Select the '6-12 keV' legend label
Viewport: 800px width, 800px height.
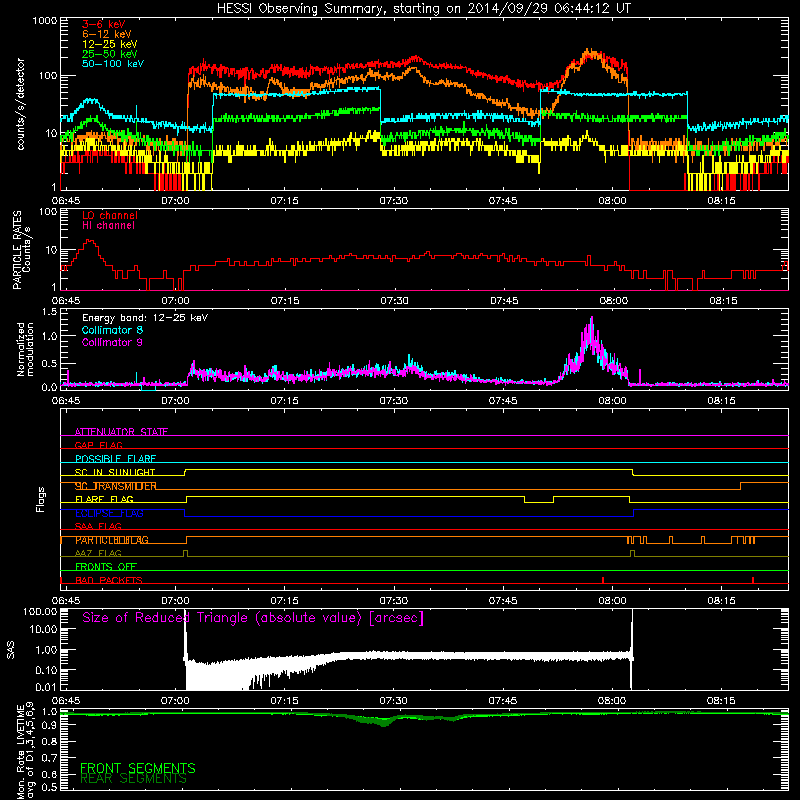[x=107, y=34]
